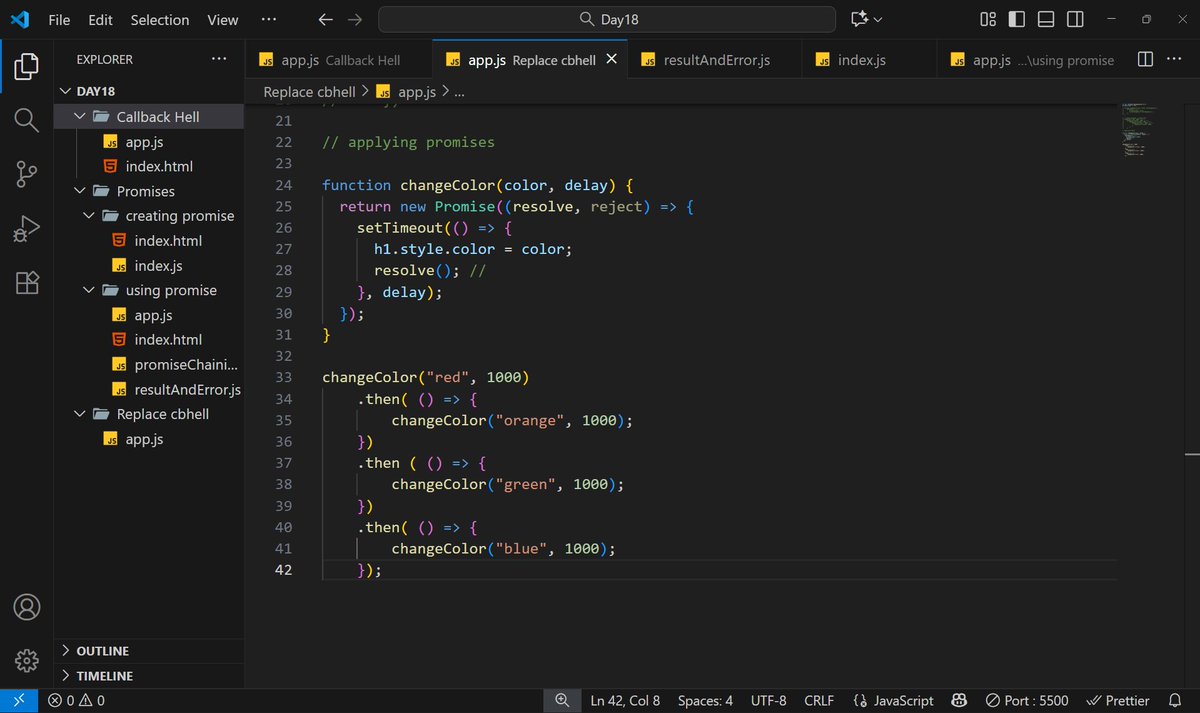Split the editor to the right
This screenshot has height=713, width=1200.
(x=1146, y=59)
